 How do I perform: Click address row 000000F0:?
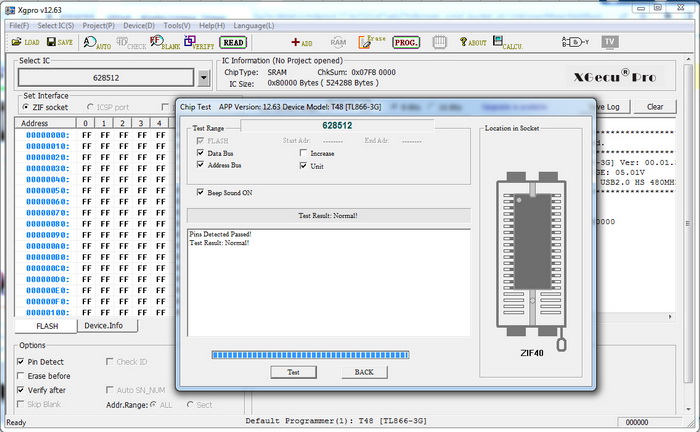(47, 301)
